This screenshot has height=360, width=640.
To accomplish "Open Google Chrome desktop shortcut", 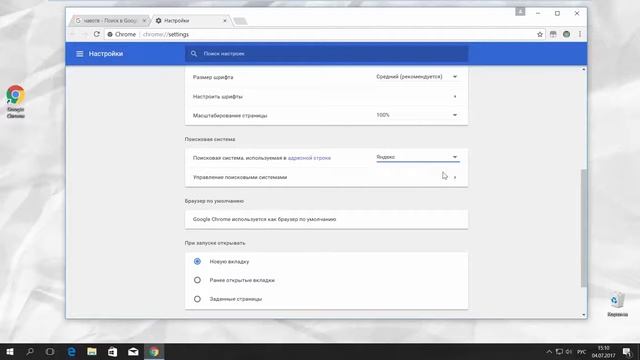I will [x=16, y=102].
